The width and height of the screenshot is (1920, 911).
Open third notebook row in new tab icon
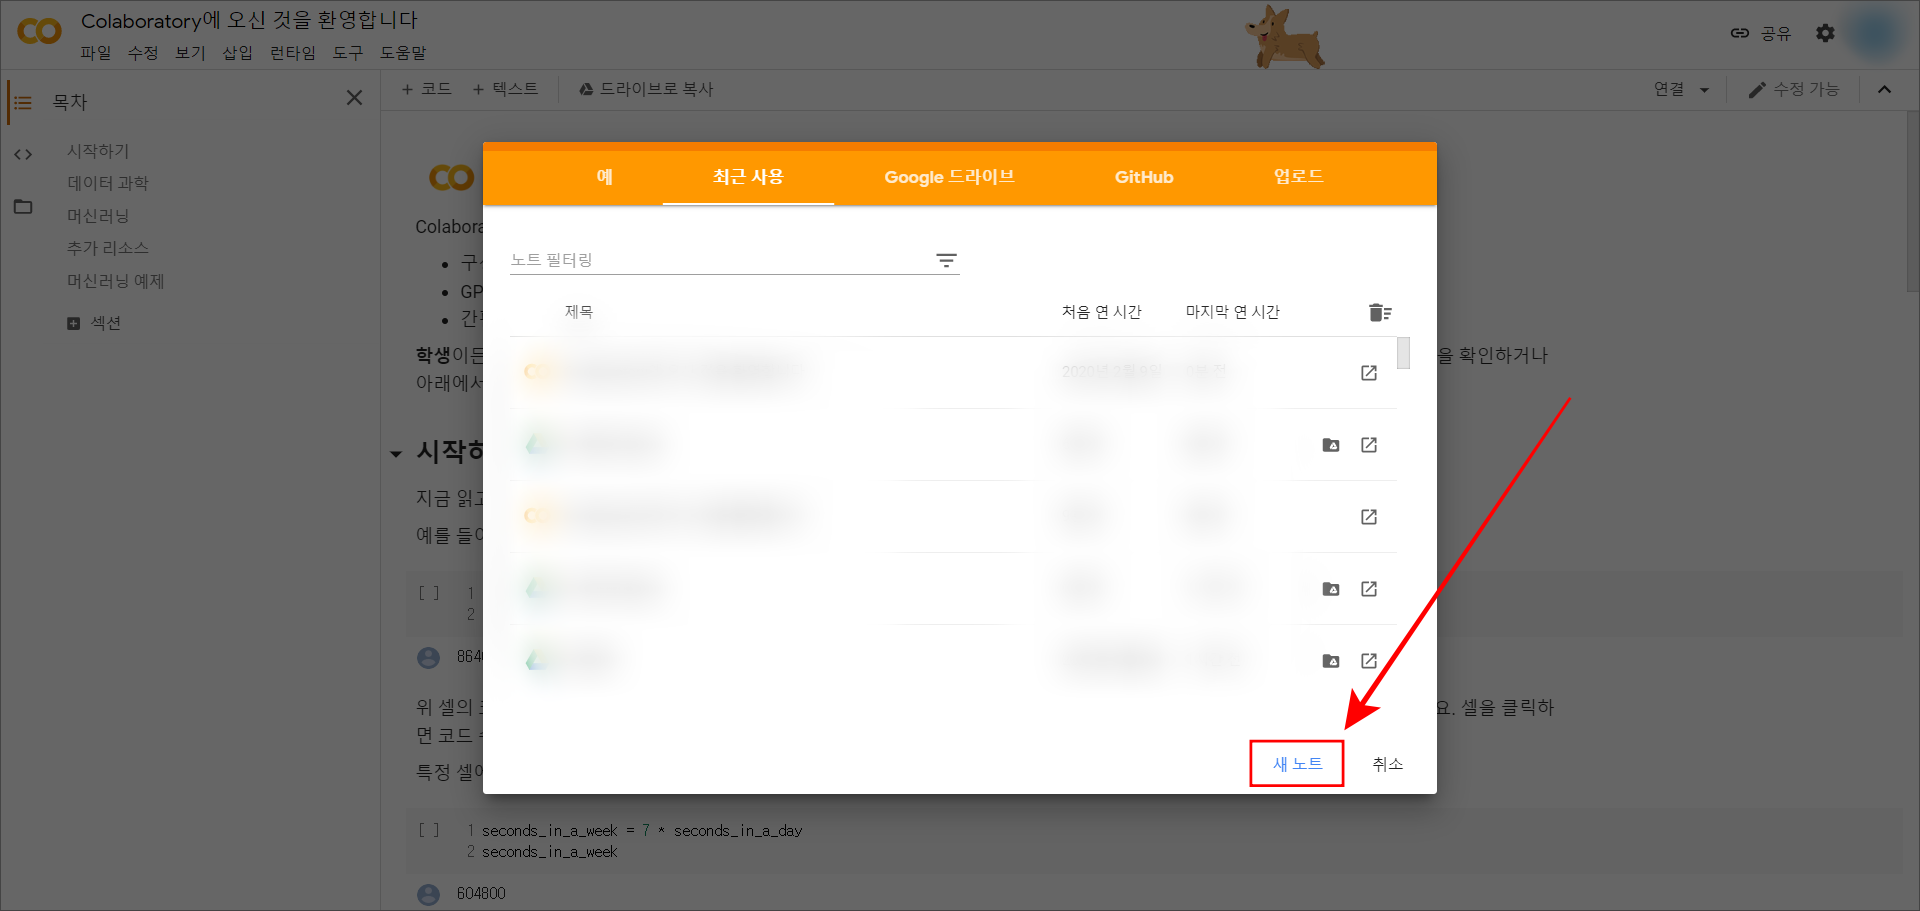[x=1369, y=517]
